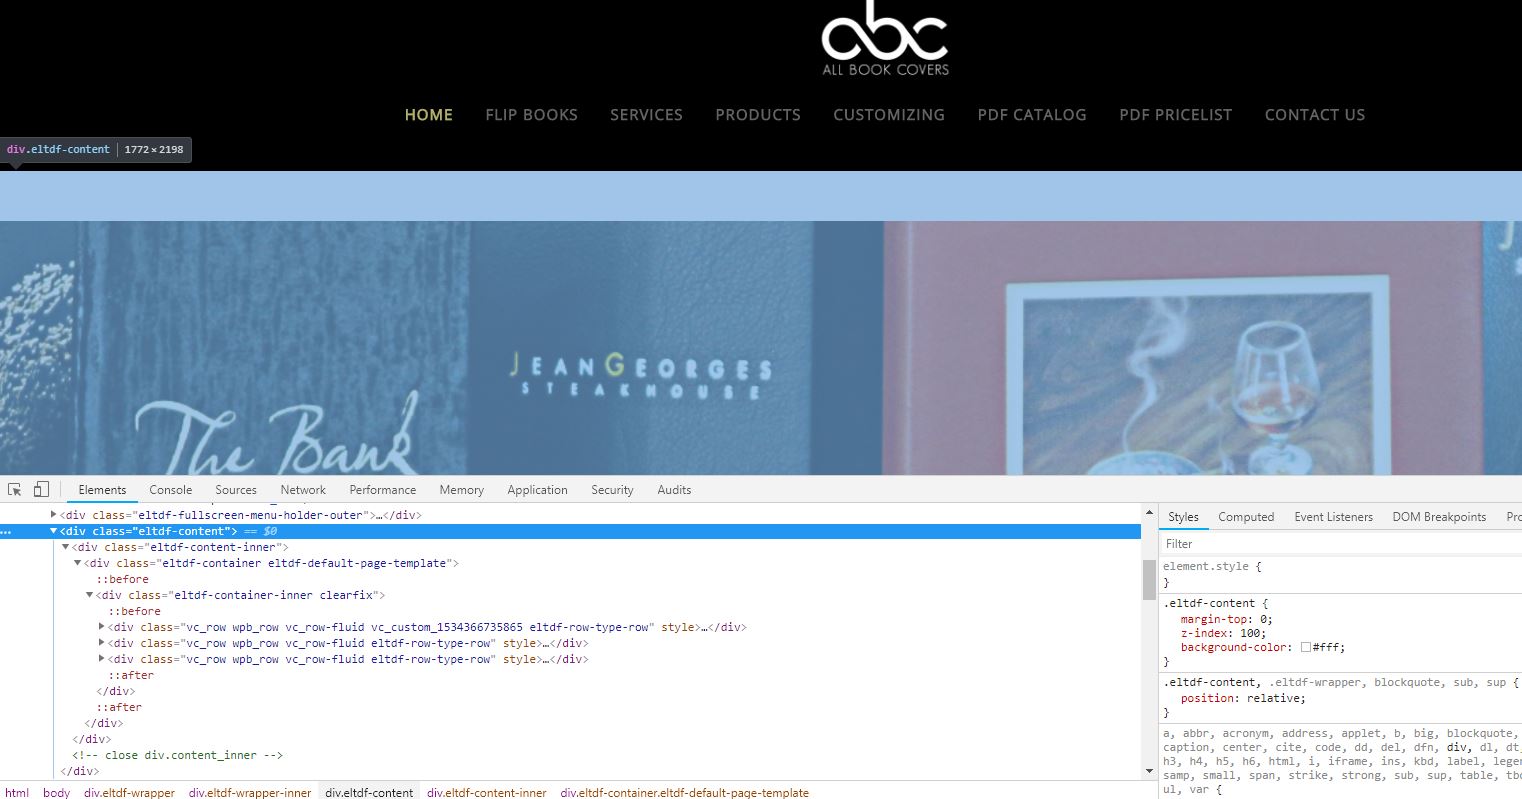Screen dimensions: 1522x799
Task: Open the DOM Breakpoints sidebar tab
Action: pos(1439,517)
